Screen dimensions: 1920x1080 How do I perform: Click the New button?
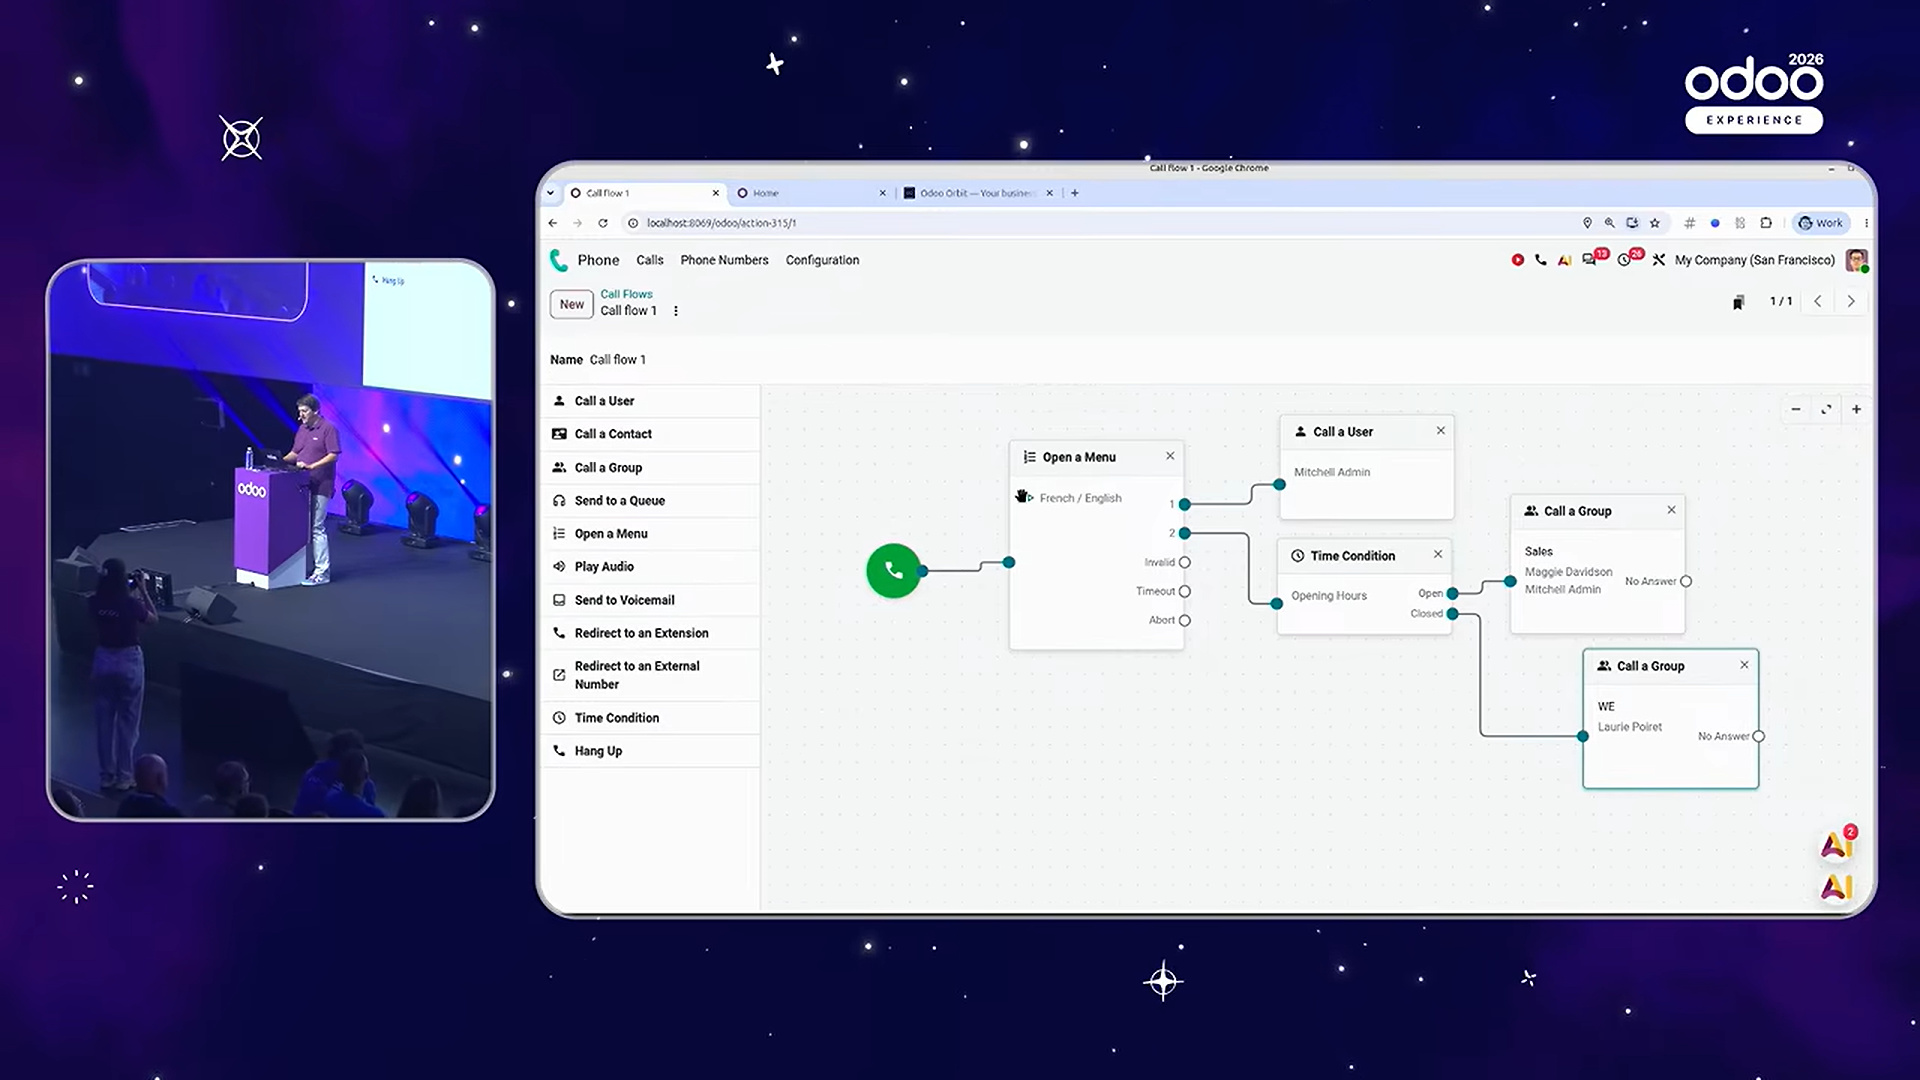tap(572, 304)
